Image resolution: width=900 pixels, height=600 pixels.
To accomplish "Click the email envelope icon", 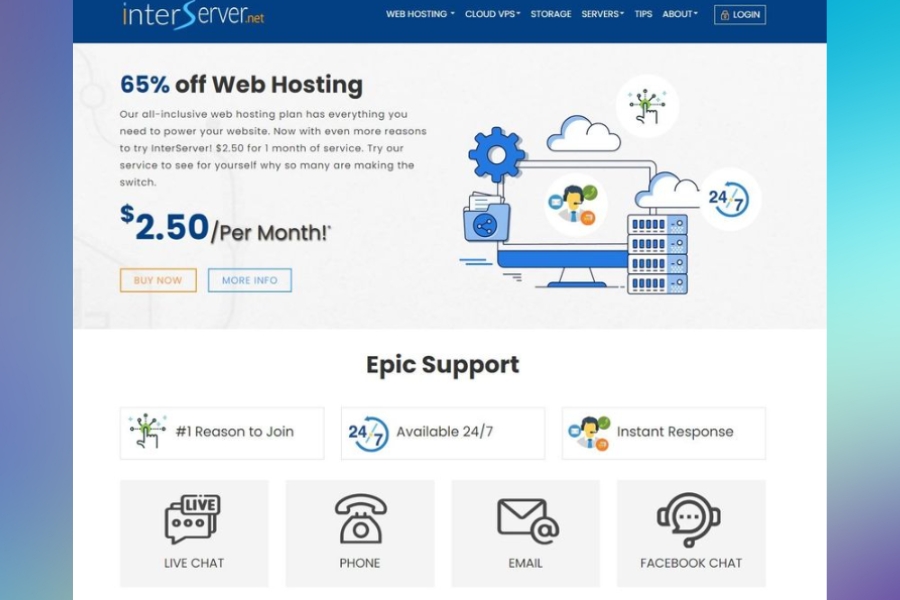I will click(527, 520).
